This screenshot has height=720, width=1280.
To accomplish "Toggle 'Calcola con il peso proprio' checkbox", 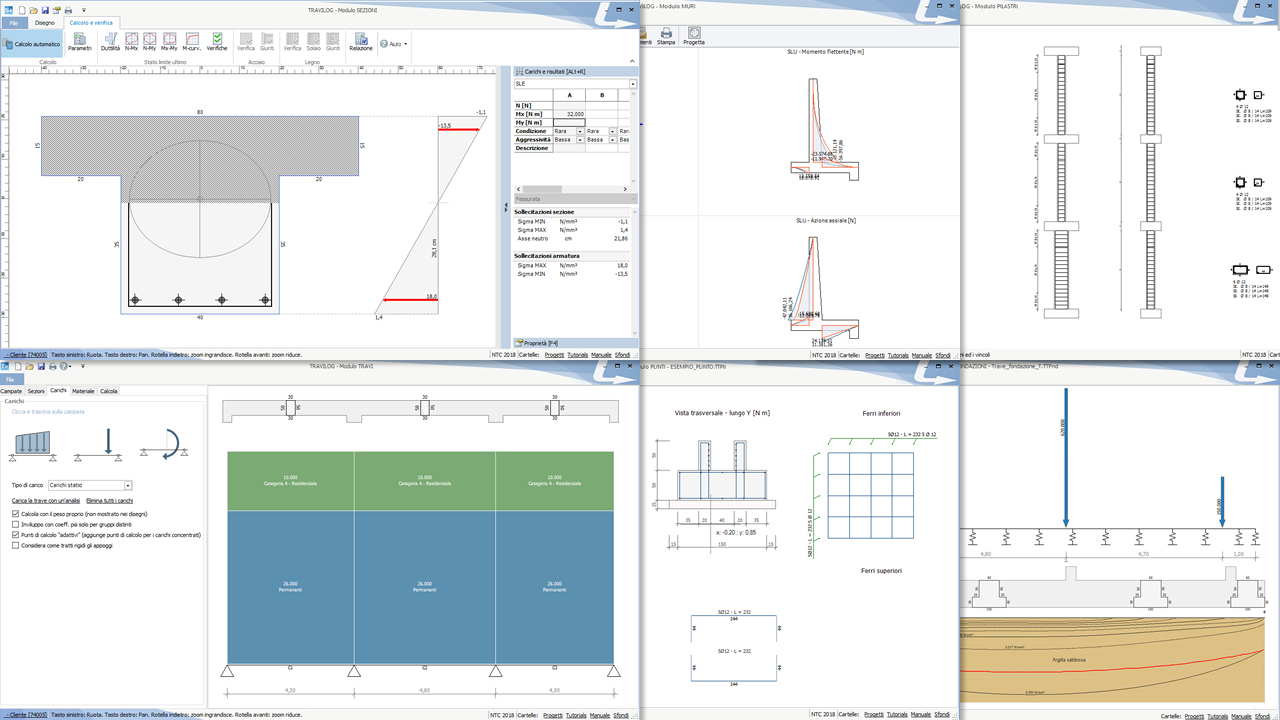I will tap(15, 514).
